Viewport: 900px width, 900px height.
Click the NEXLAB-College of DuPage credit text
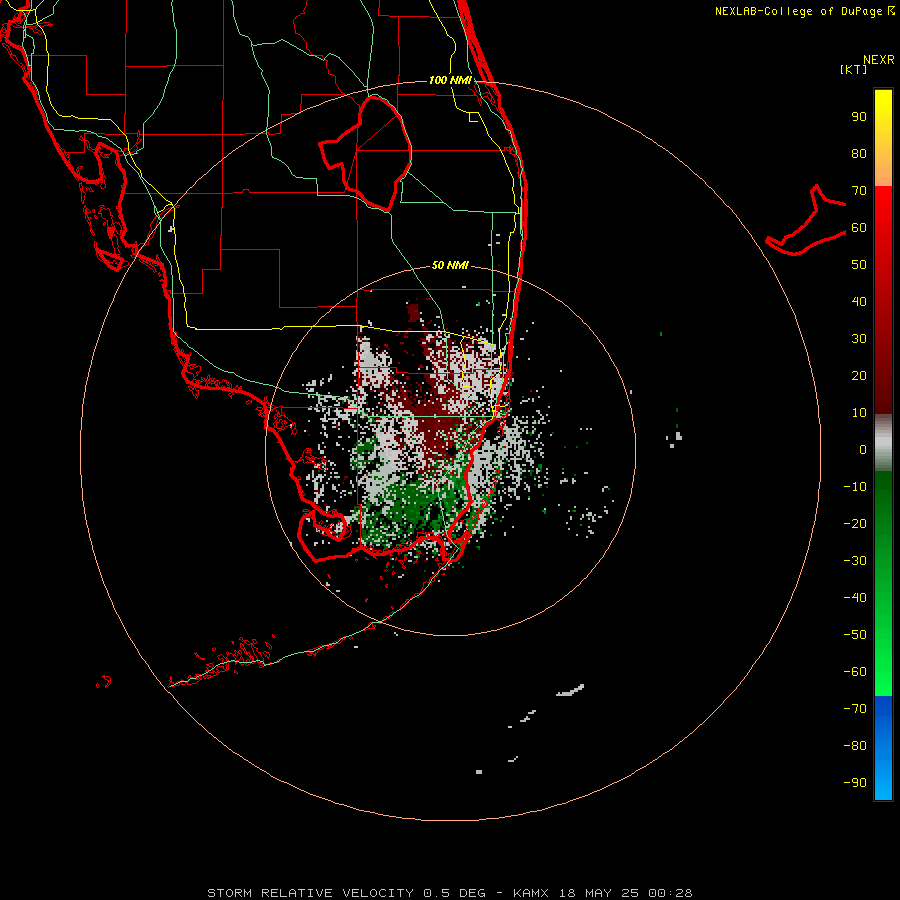tap(804, 11)
